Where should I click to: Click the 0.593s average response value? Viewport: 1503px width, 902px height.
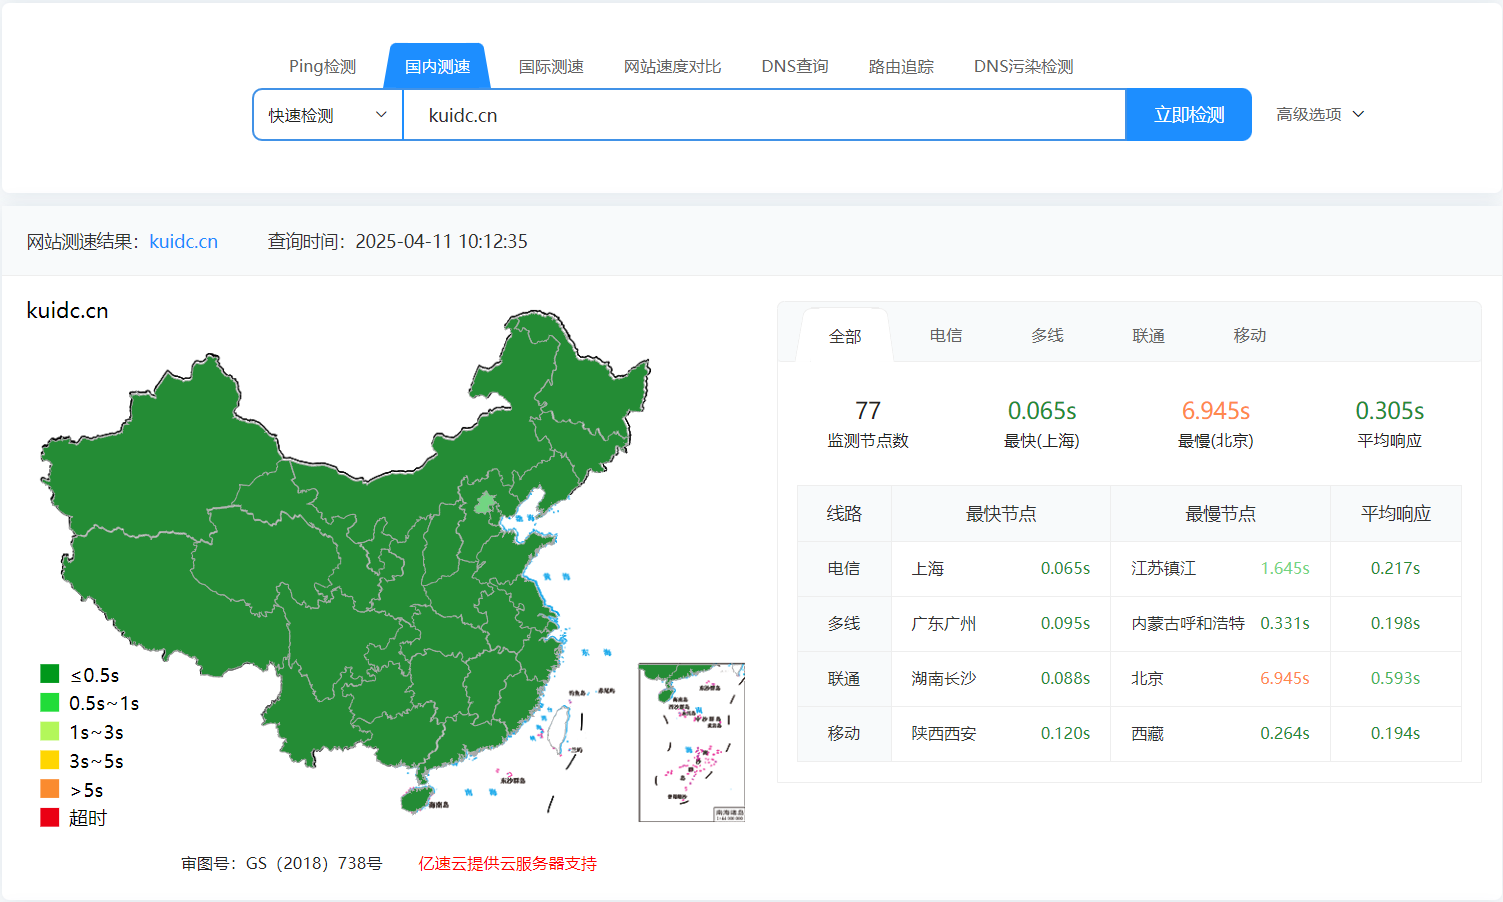tap(1395, 678)
